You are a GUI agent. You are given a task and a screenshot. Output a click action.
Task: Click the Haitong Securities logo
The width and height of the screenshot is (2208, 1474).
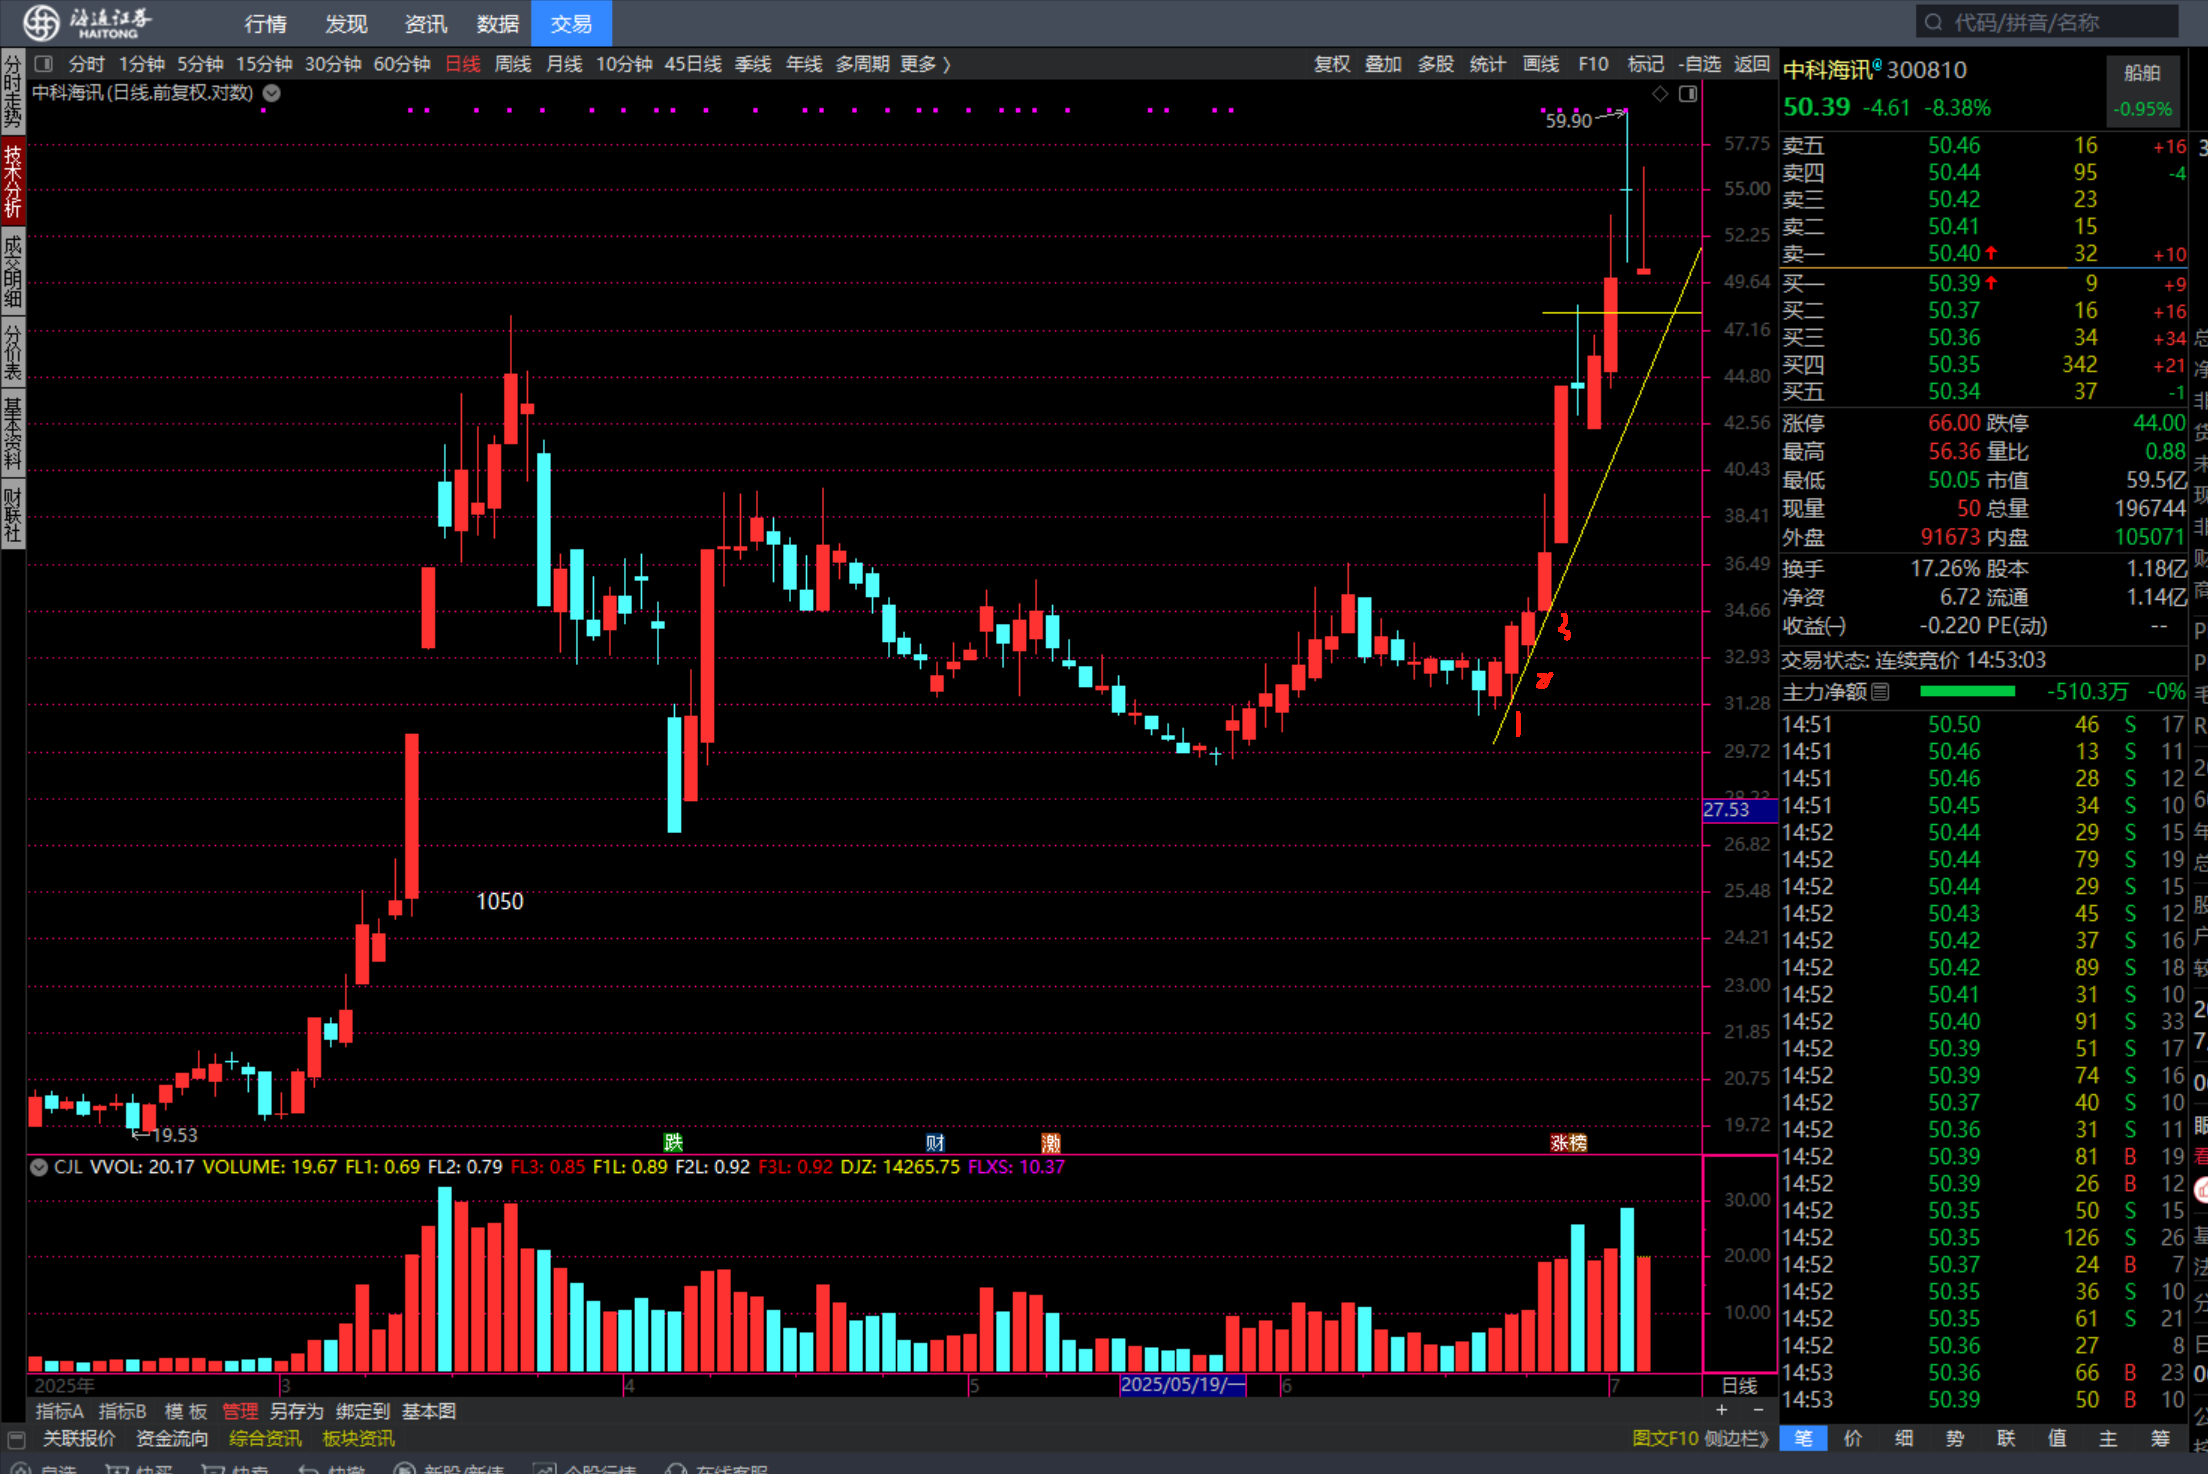(x=88, y=22)
